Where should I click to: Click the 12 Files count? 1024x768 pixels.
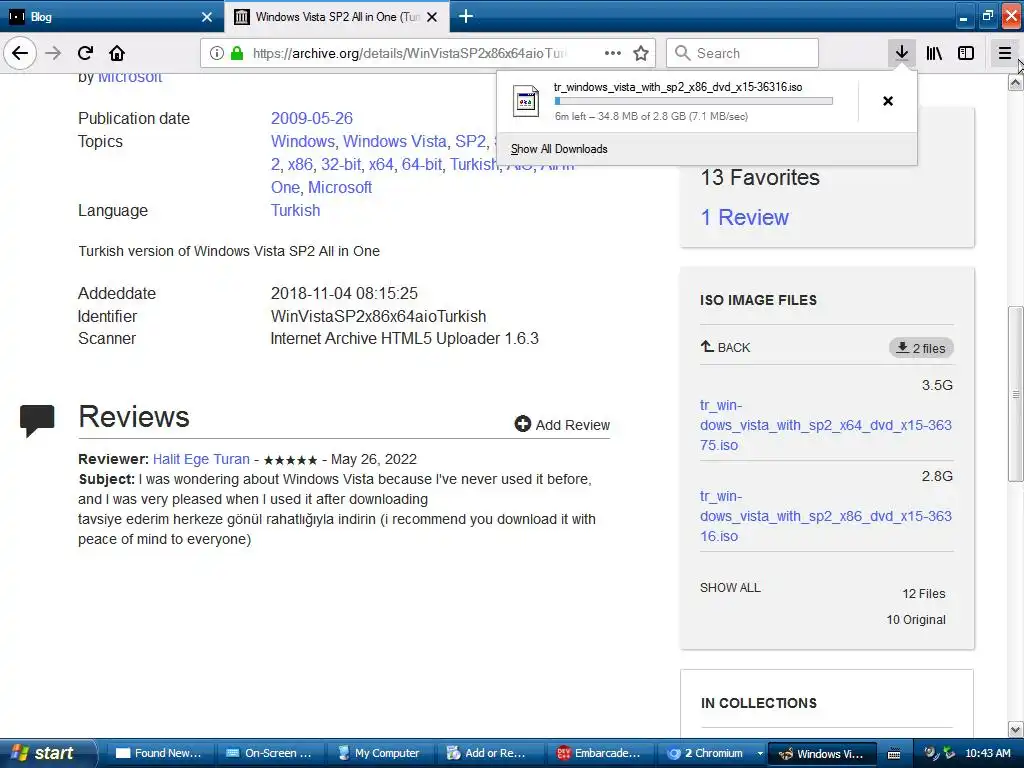(x=923, y=594)
